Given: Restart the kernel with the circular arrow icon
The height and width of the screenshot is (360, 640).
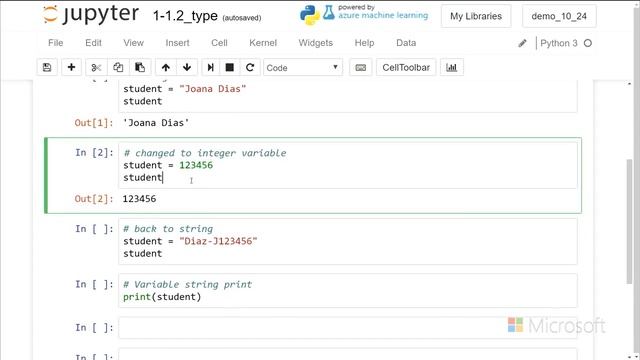Looking at the screenshot, I should click(250, 67).
